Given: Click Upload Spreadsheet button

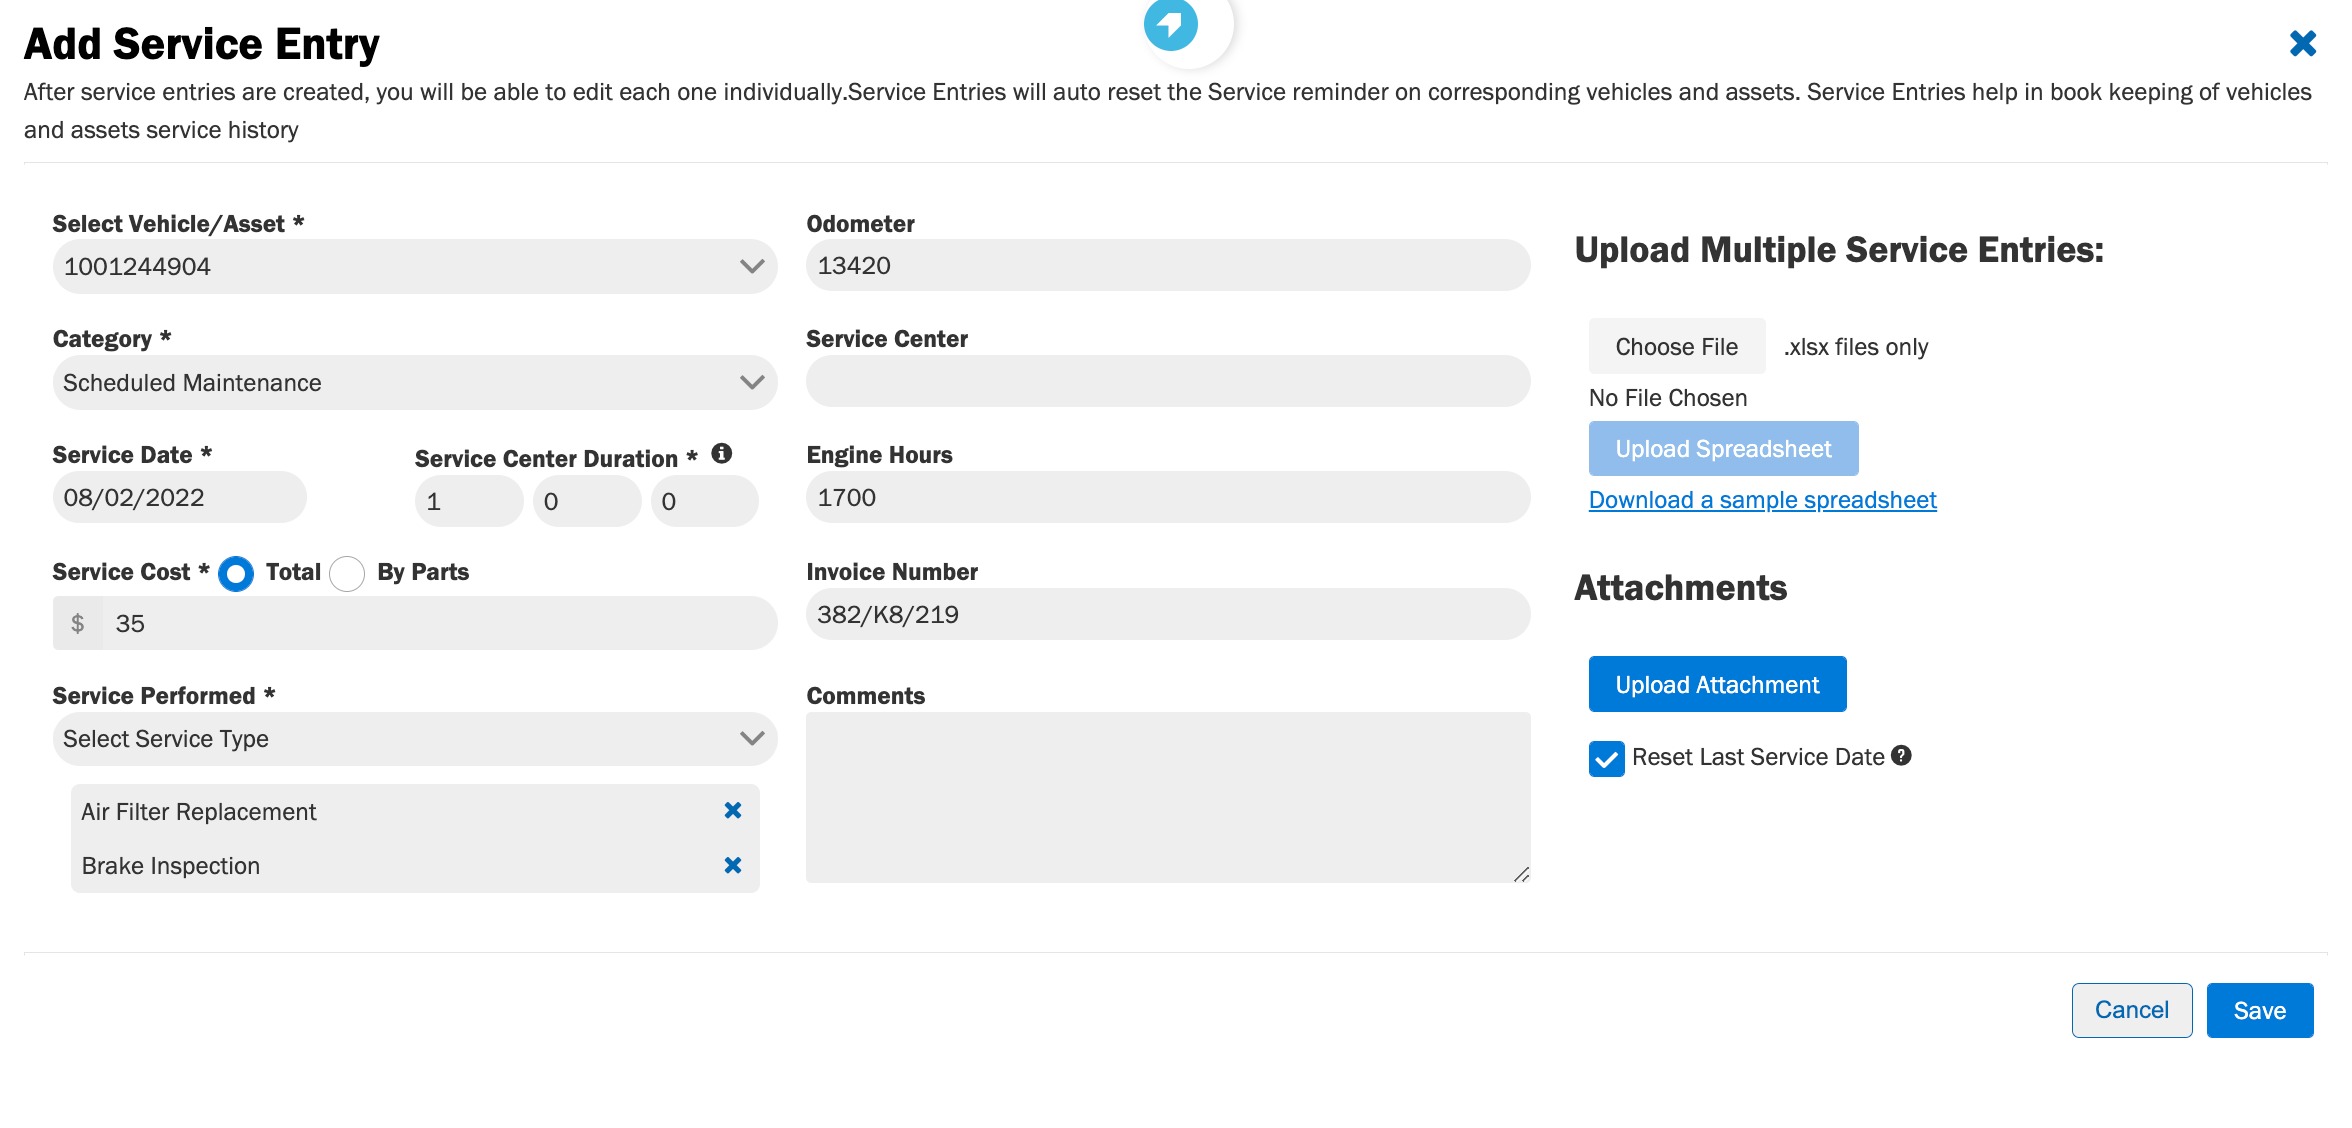Looking at the screenshot, I should 1724,448.
